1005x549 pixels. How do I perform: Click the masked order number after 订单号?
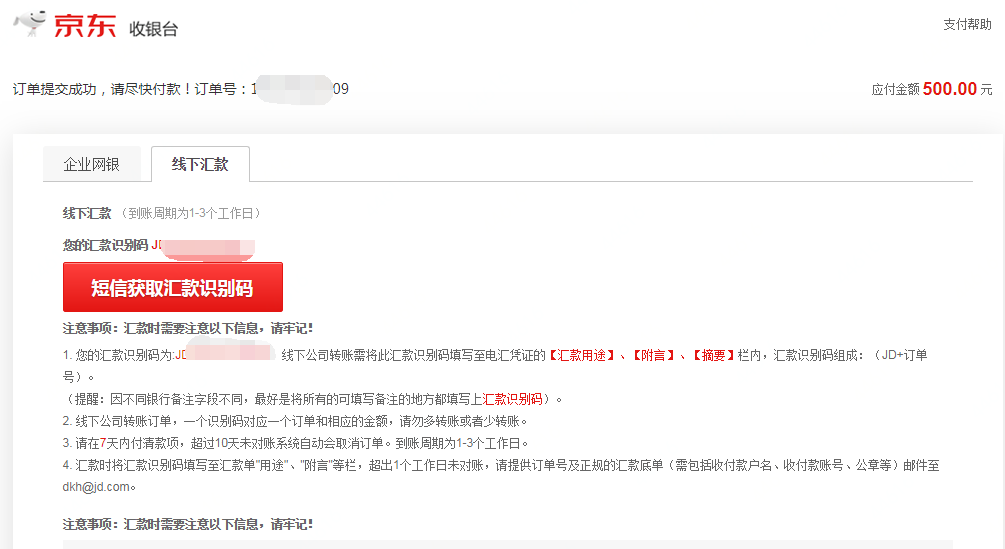(x=300, y=89)
